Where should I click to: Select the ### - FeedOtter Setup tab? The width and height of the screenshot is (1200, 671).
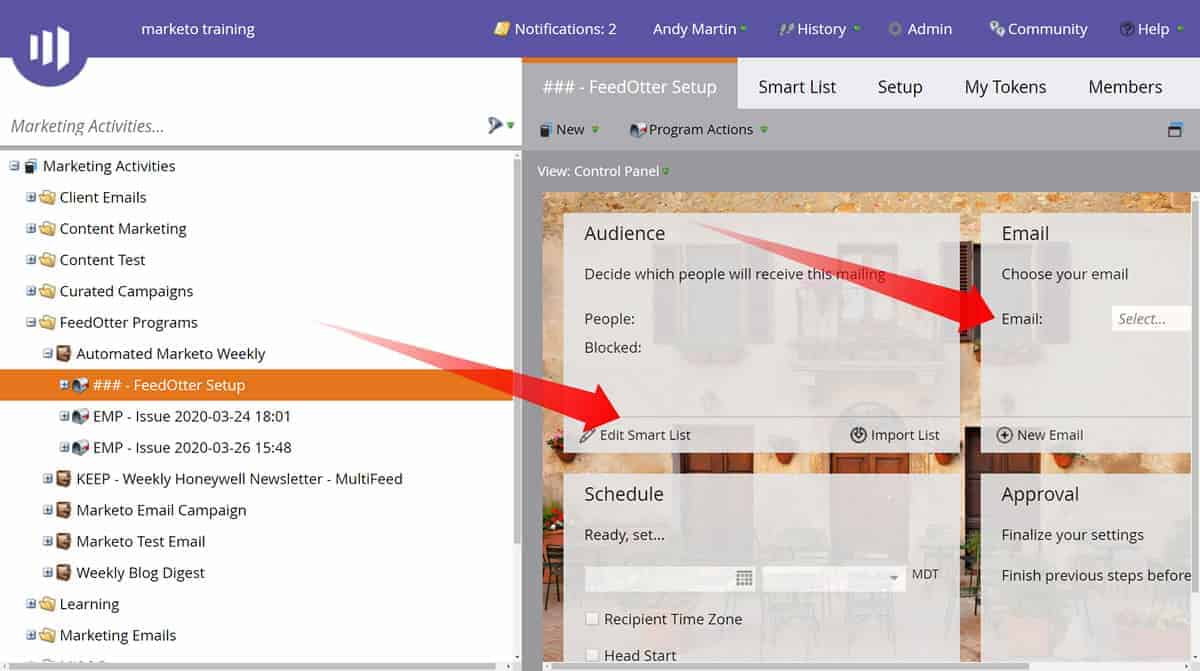pos(629,84)
